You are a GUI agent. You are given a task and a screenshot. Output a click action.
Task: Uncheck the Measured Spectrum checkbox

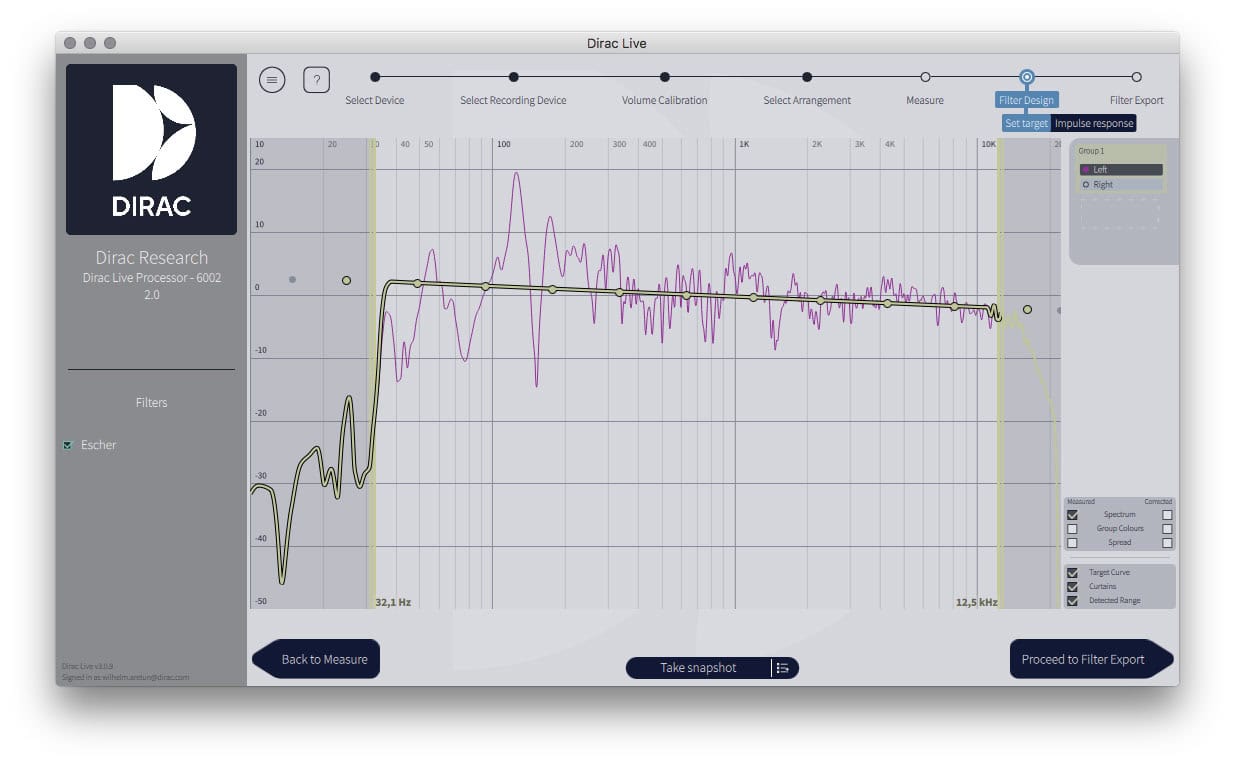tap(1073, 515)
